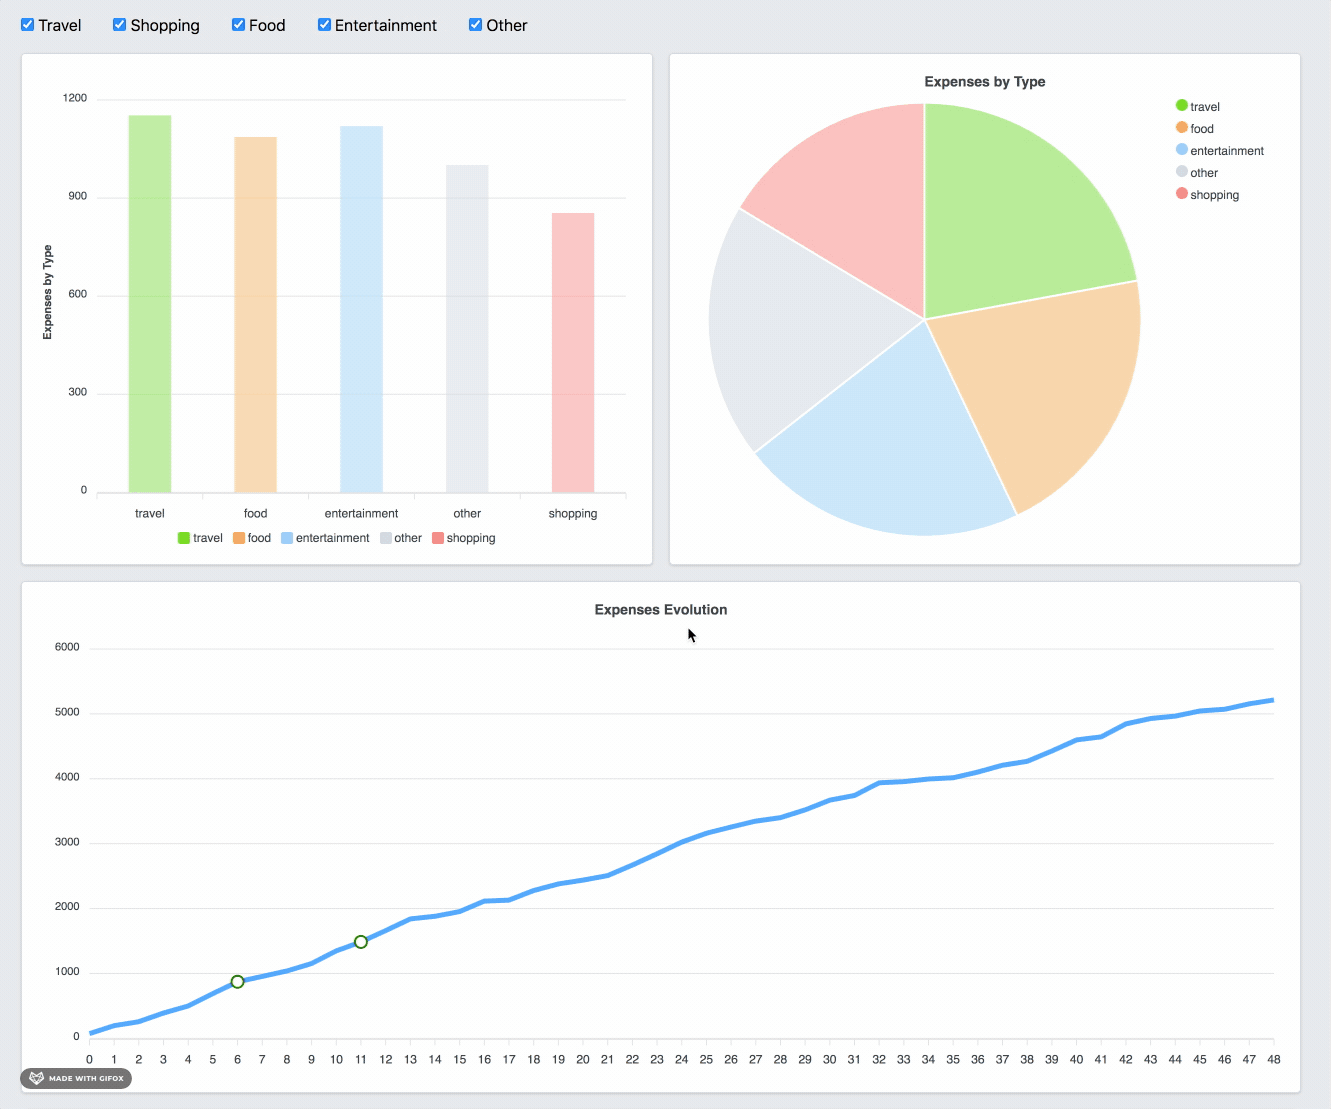Screen dimensions: 1331x1109
Task: Uncheck the Travel checkbox
Action: [28, 25]
